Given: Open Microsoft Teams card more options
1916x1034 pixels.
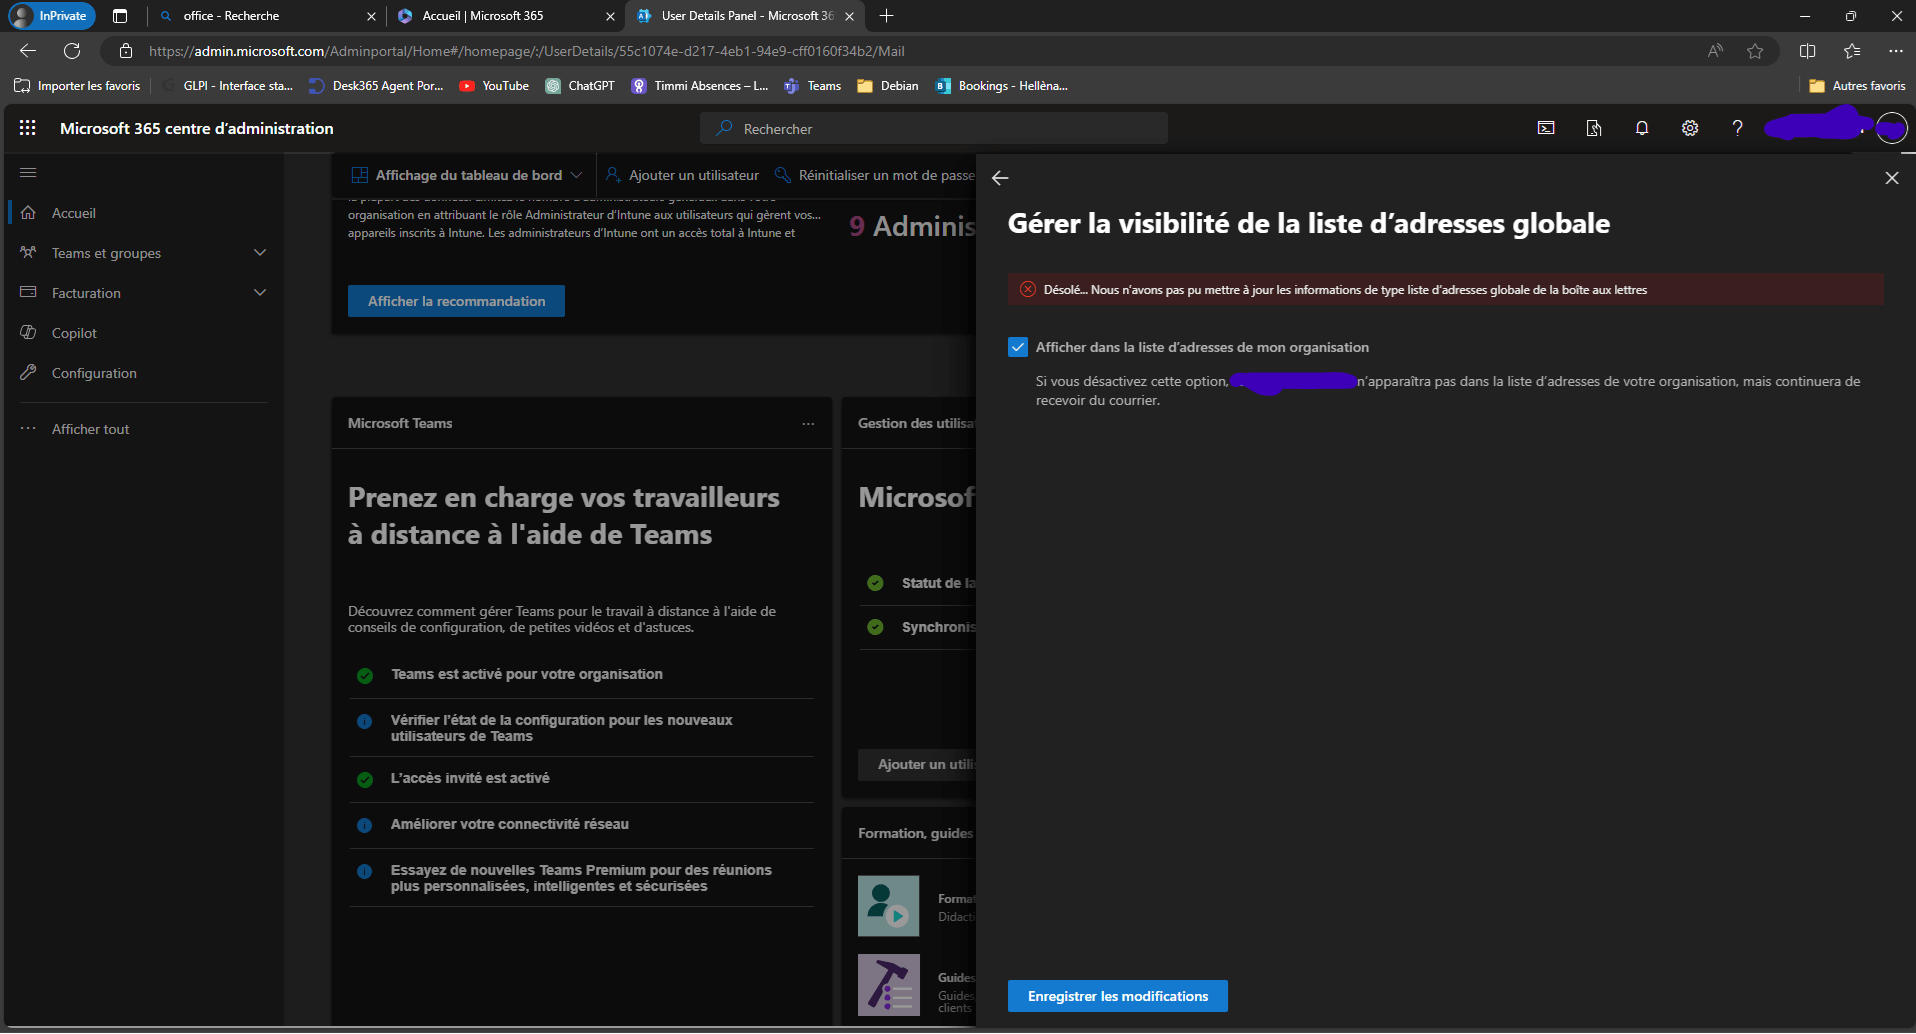Looking at the screenshot, I should [x=808, y=424].
